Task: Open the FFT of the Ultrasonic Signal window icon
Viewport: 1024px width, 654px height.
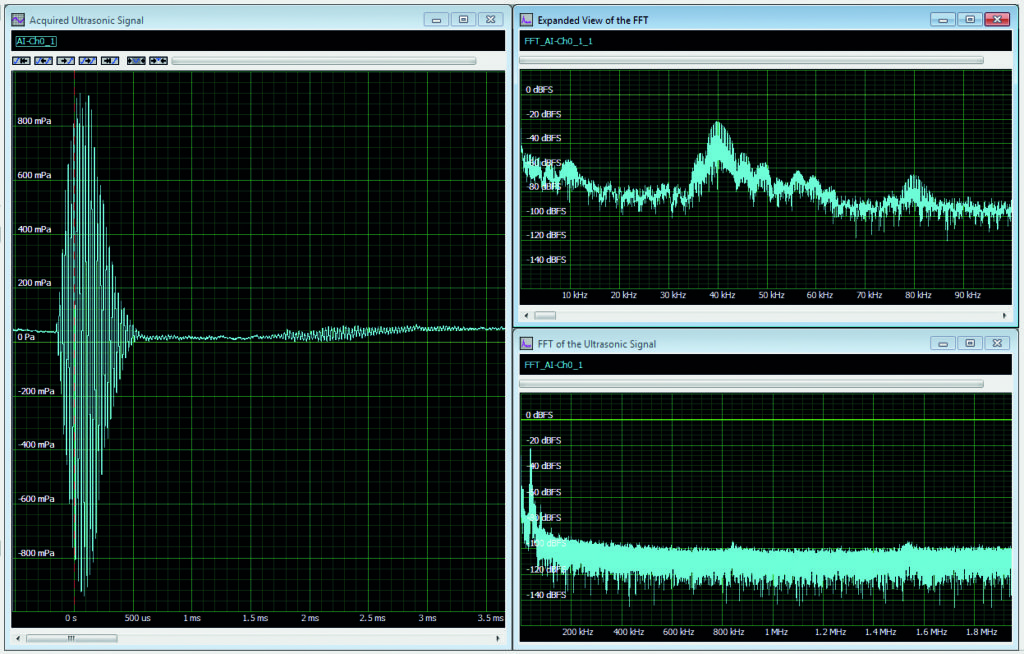Action: point(526,342)
